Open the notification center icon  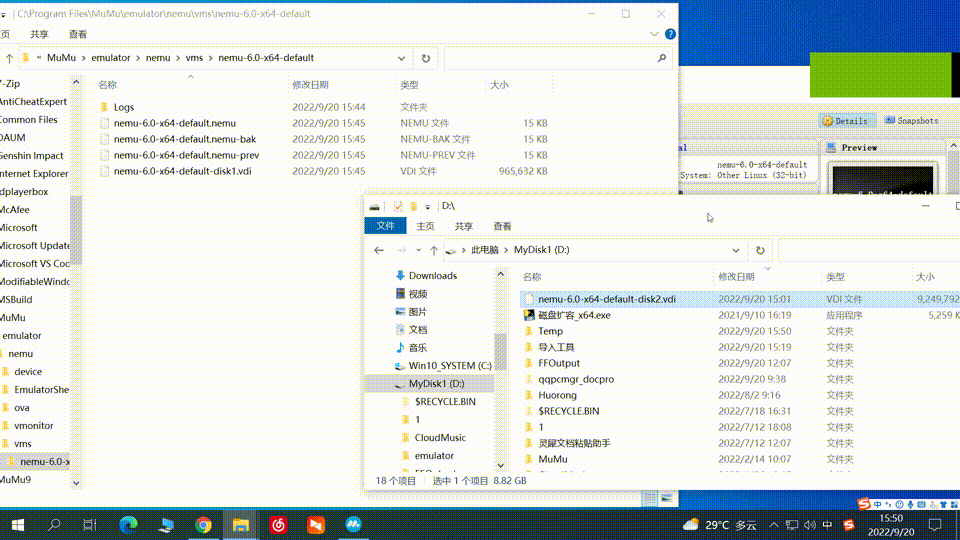pos(935,525)
